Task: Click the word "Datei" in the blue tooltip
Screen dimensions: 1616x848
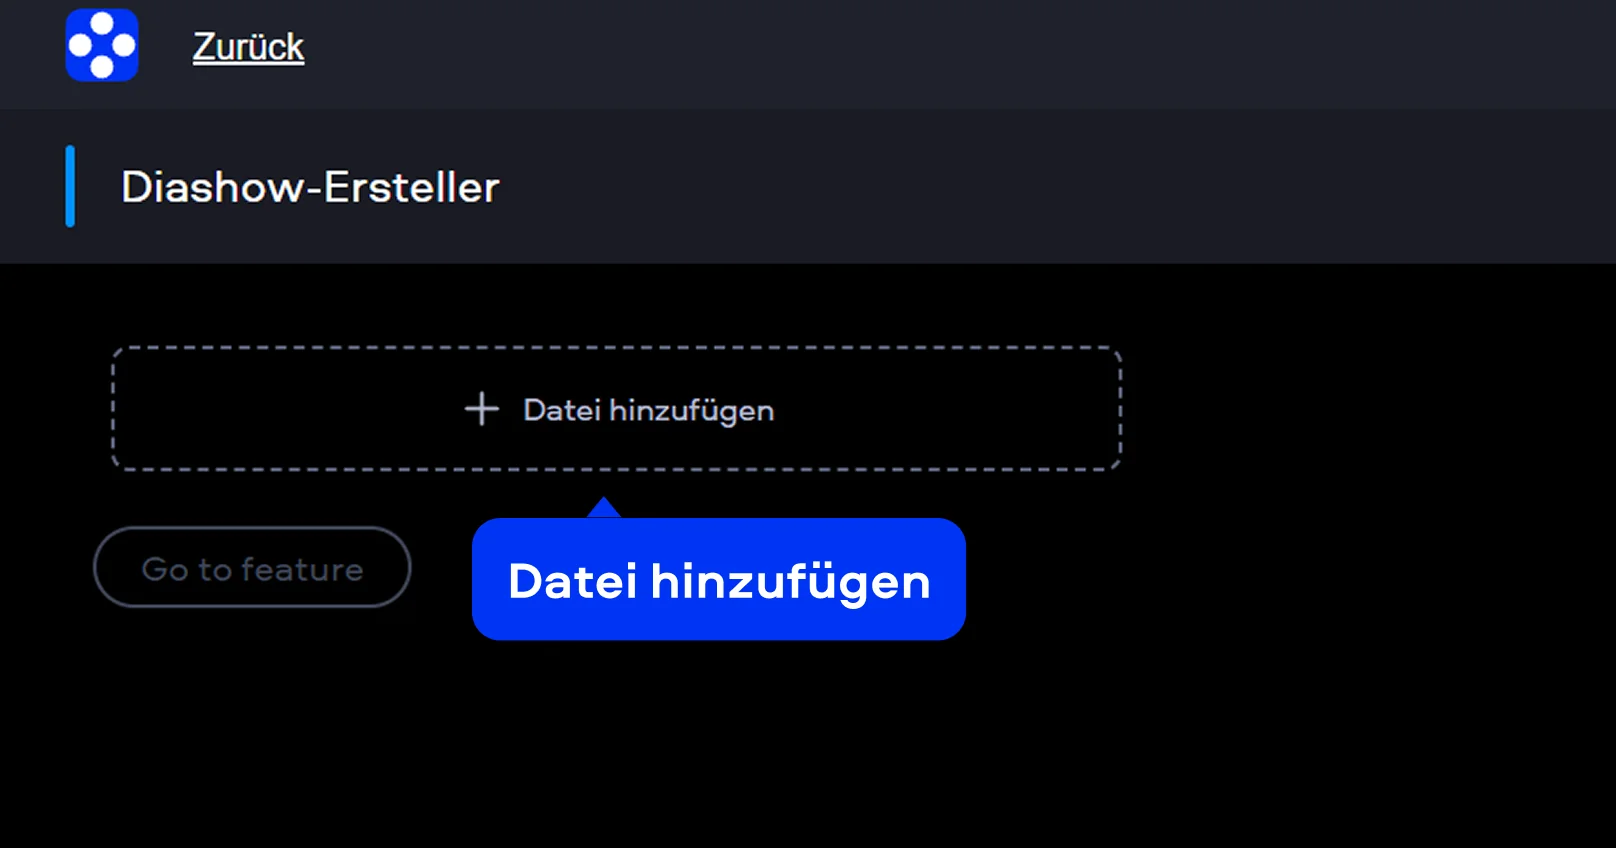Action: coord(572,582)
